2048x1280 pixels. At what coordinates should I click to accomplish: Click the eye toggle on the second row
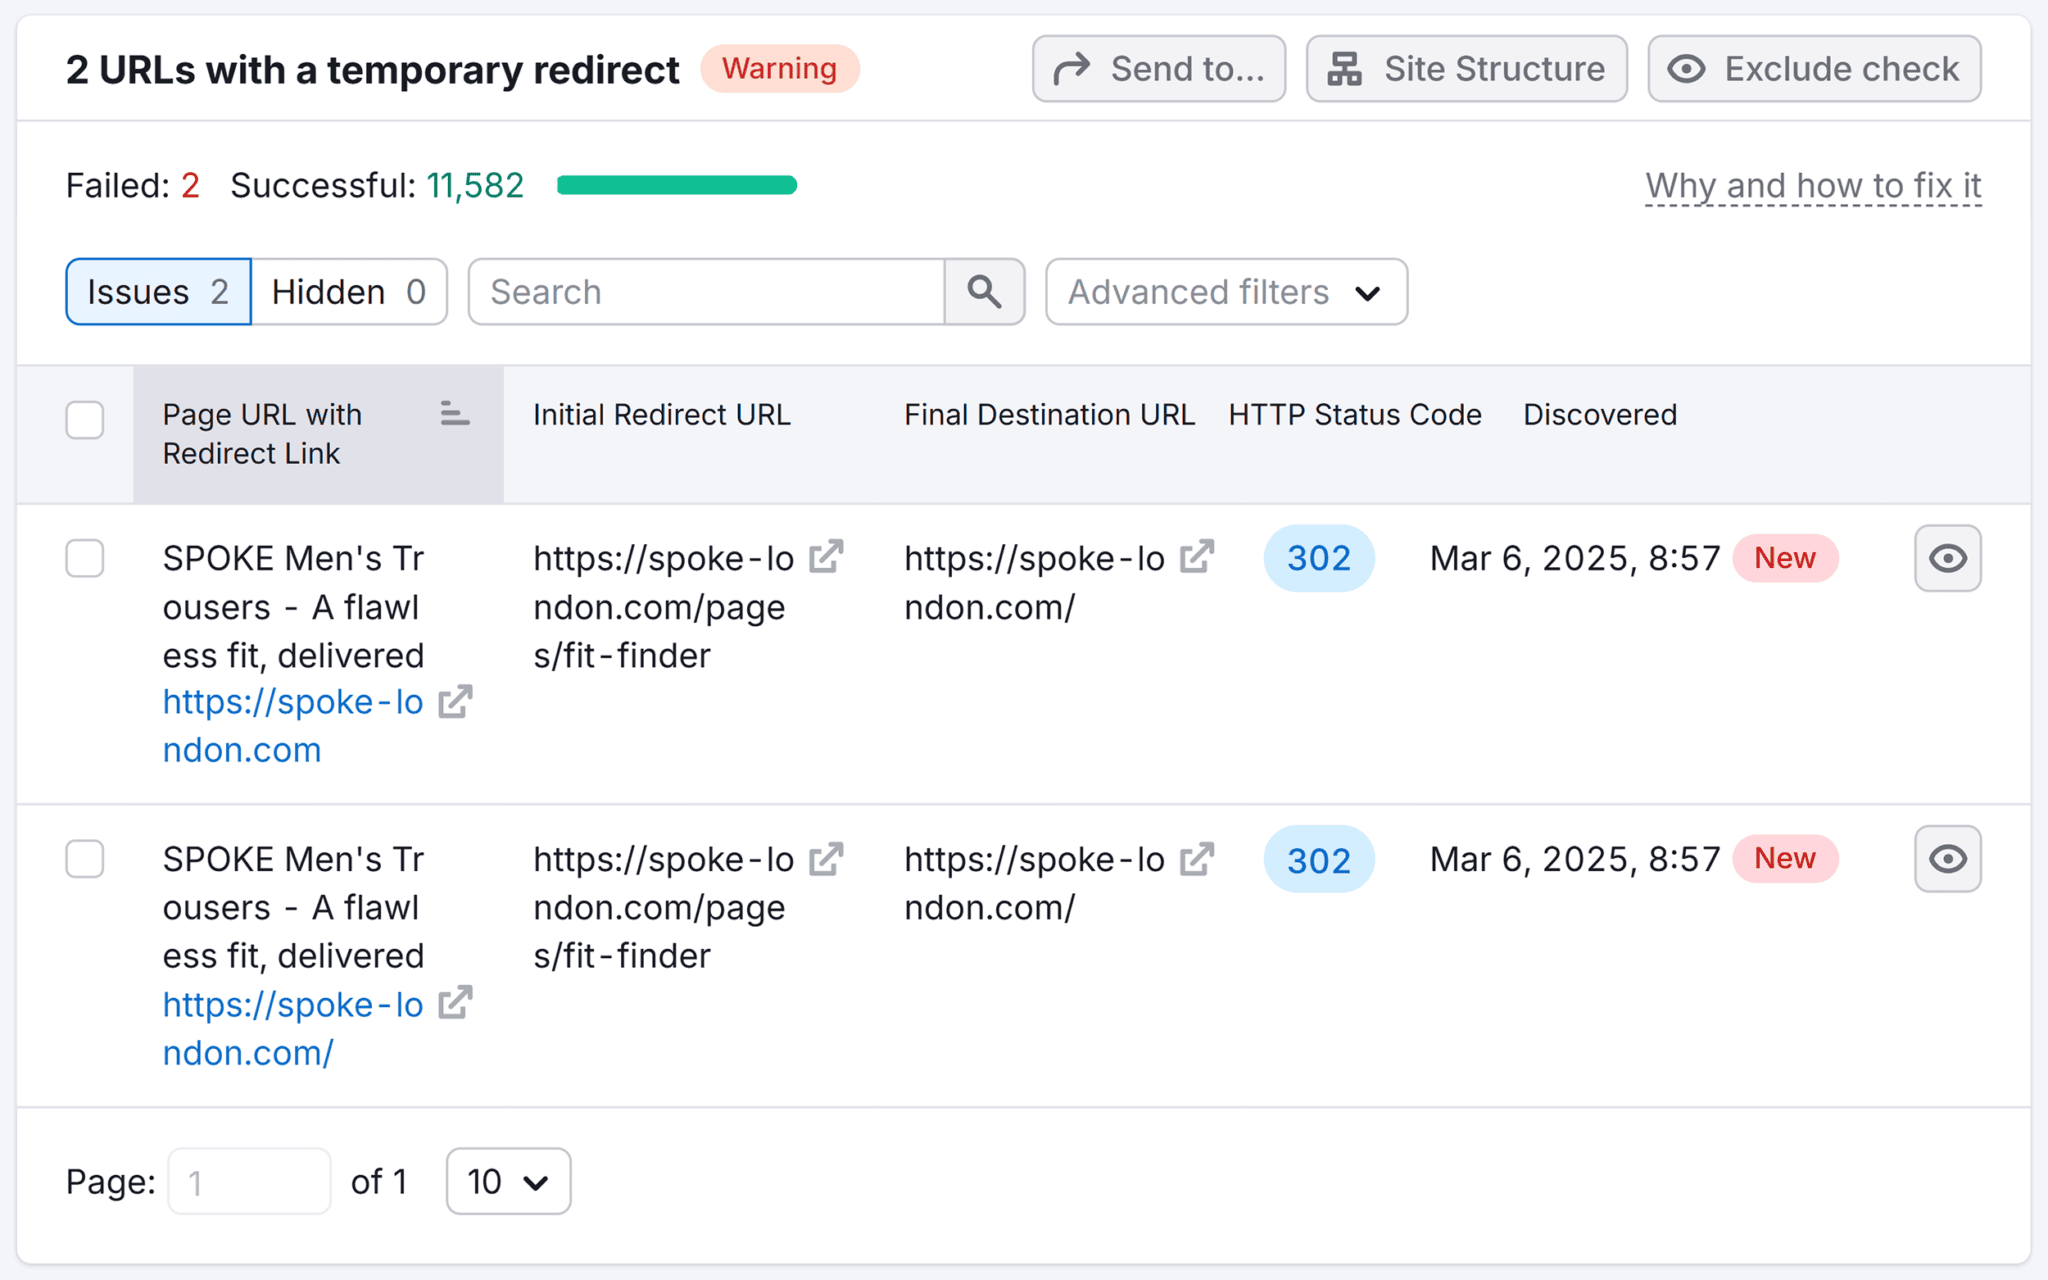coord(1946,858)
